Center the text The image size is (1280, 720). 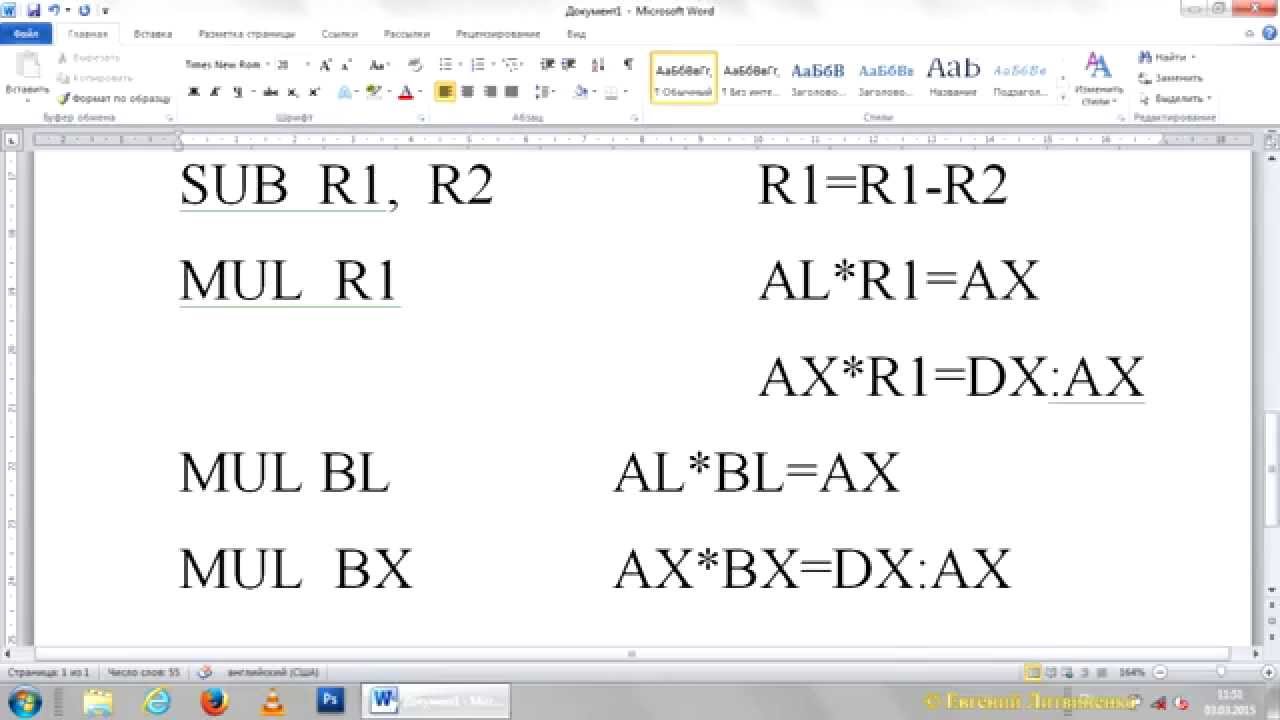click(x=467, y=92)
